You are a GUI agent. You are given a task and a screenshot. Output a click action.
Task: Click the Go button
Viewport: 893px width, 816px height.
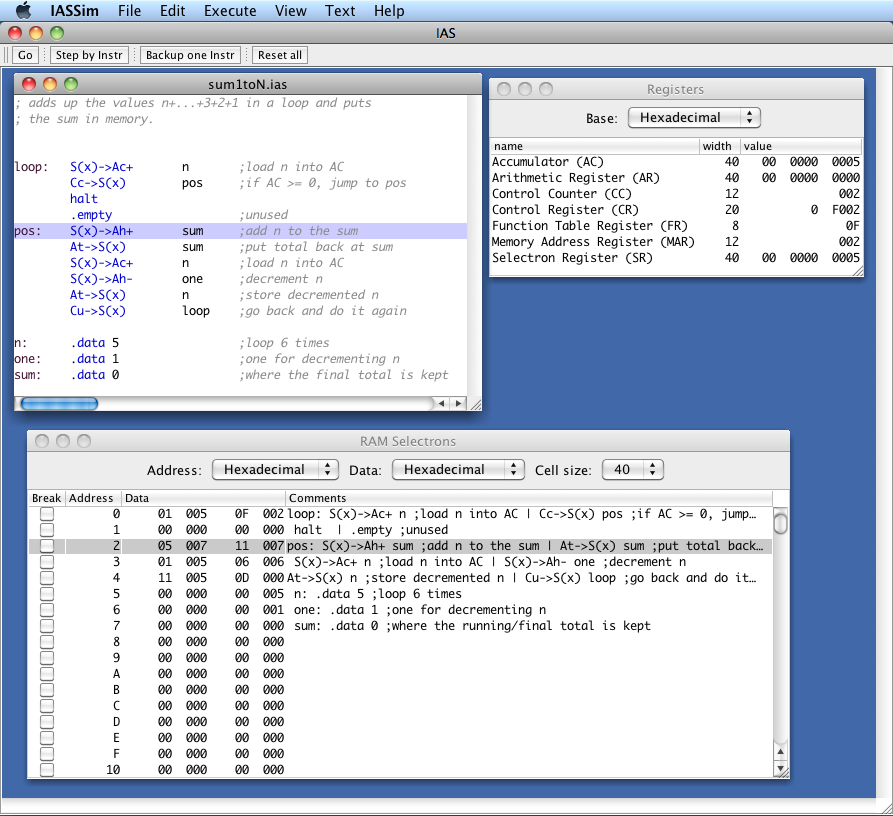[25, 55]
